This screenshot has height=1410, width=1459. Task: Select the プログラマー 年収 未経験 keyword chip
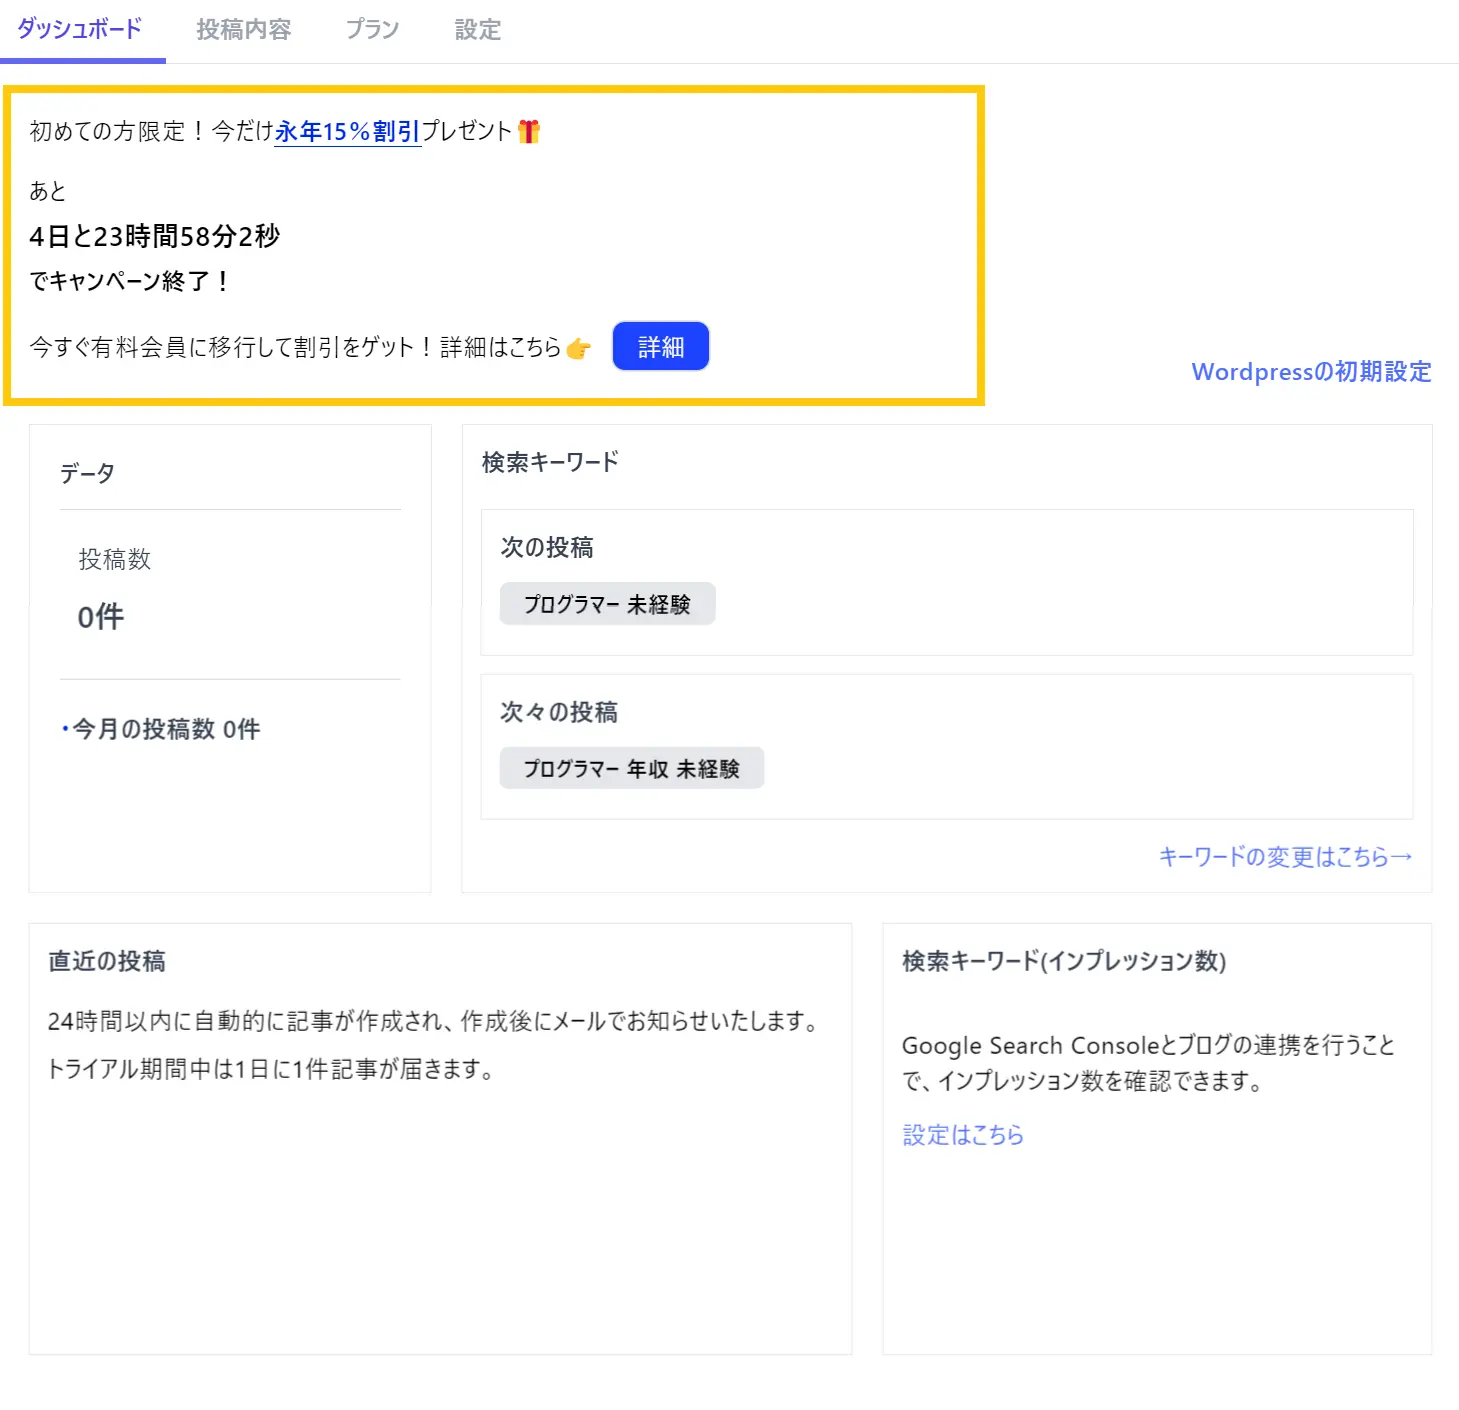[631, 769]
